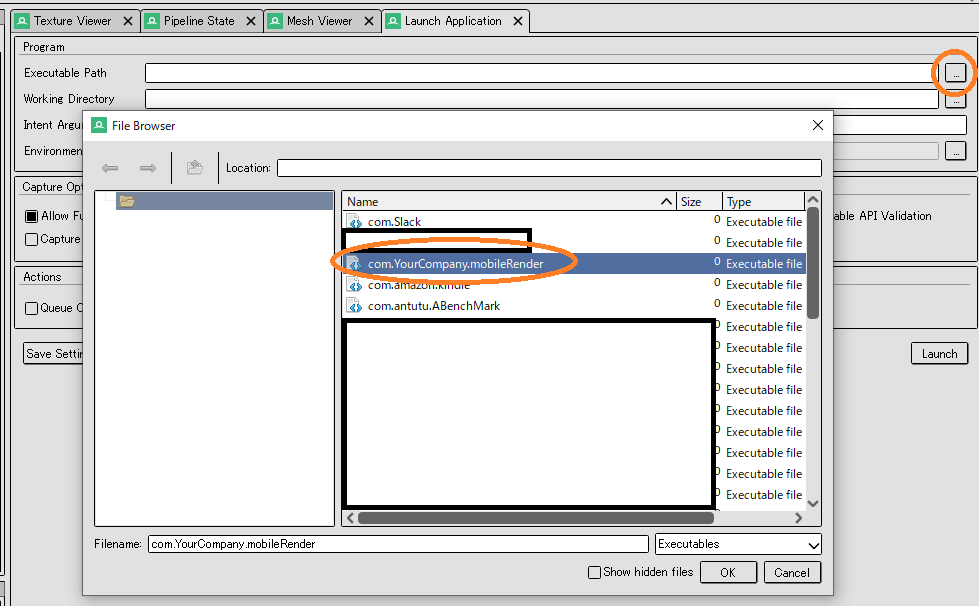Image resolution: width=979 pixels, height=606 pixels.
Task: Sort file list by Size column
Action: coord(699,202)
